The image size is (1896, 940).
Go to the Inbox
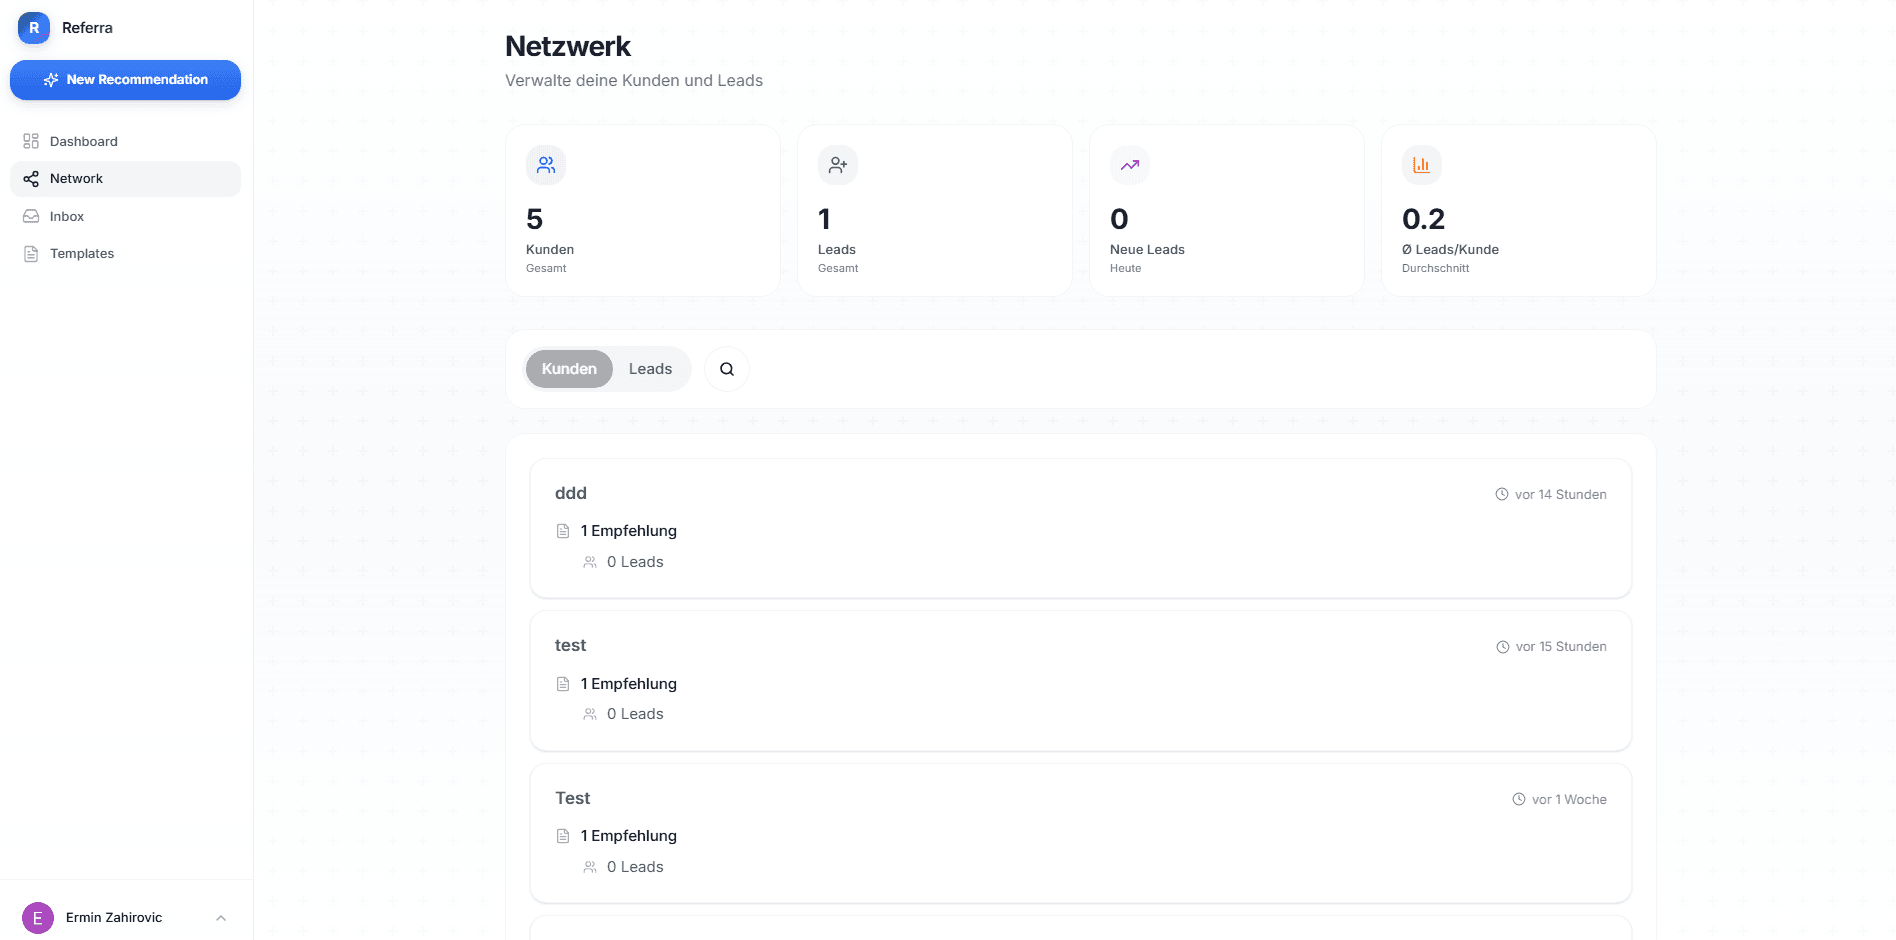click(x=125, y=216)
